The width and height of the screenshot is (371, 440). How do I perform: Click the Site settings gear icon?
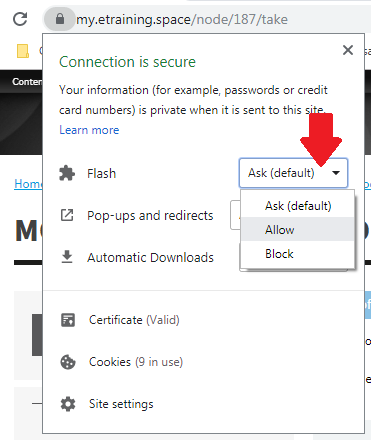coord(68,404)
